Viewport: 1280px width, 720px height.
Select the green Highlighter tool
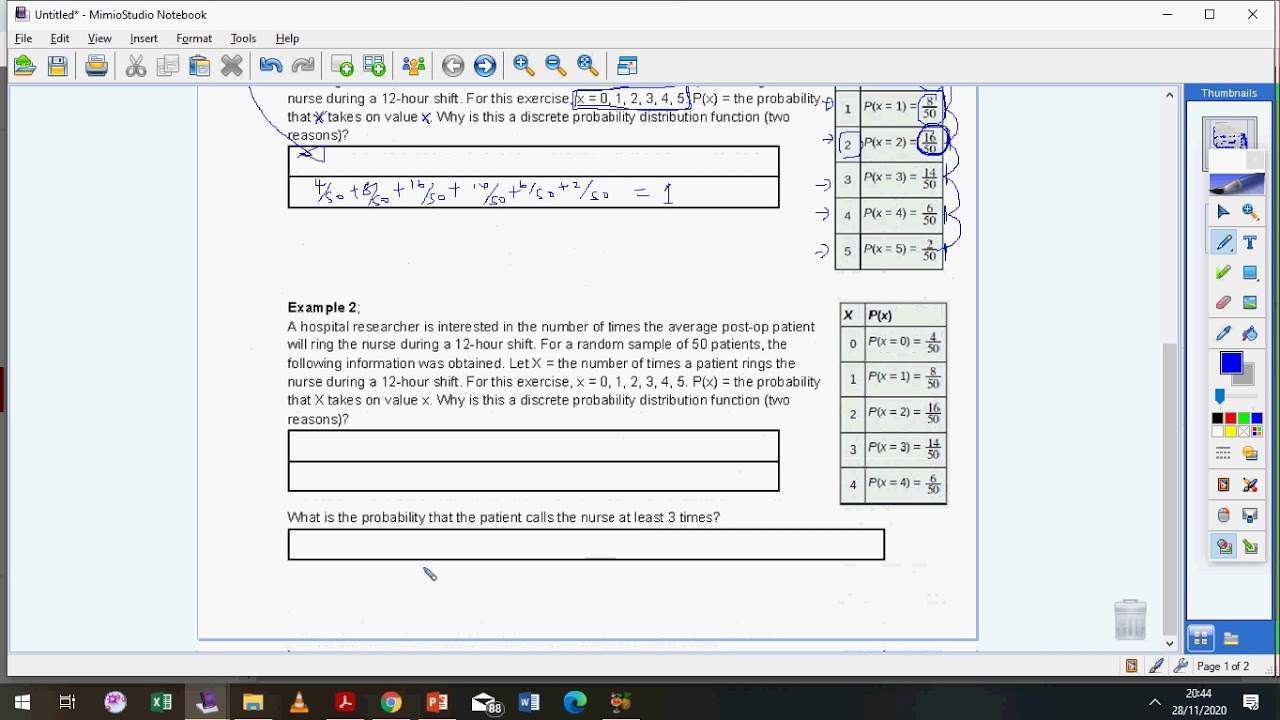(1223, 272)
